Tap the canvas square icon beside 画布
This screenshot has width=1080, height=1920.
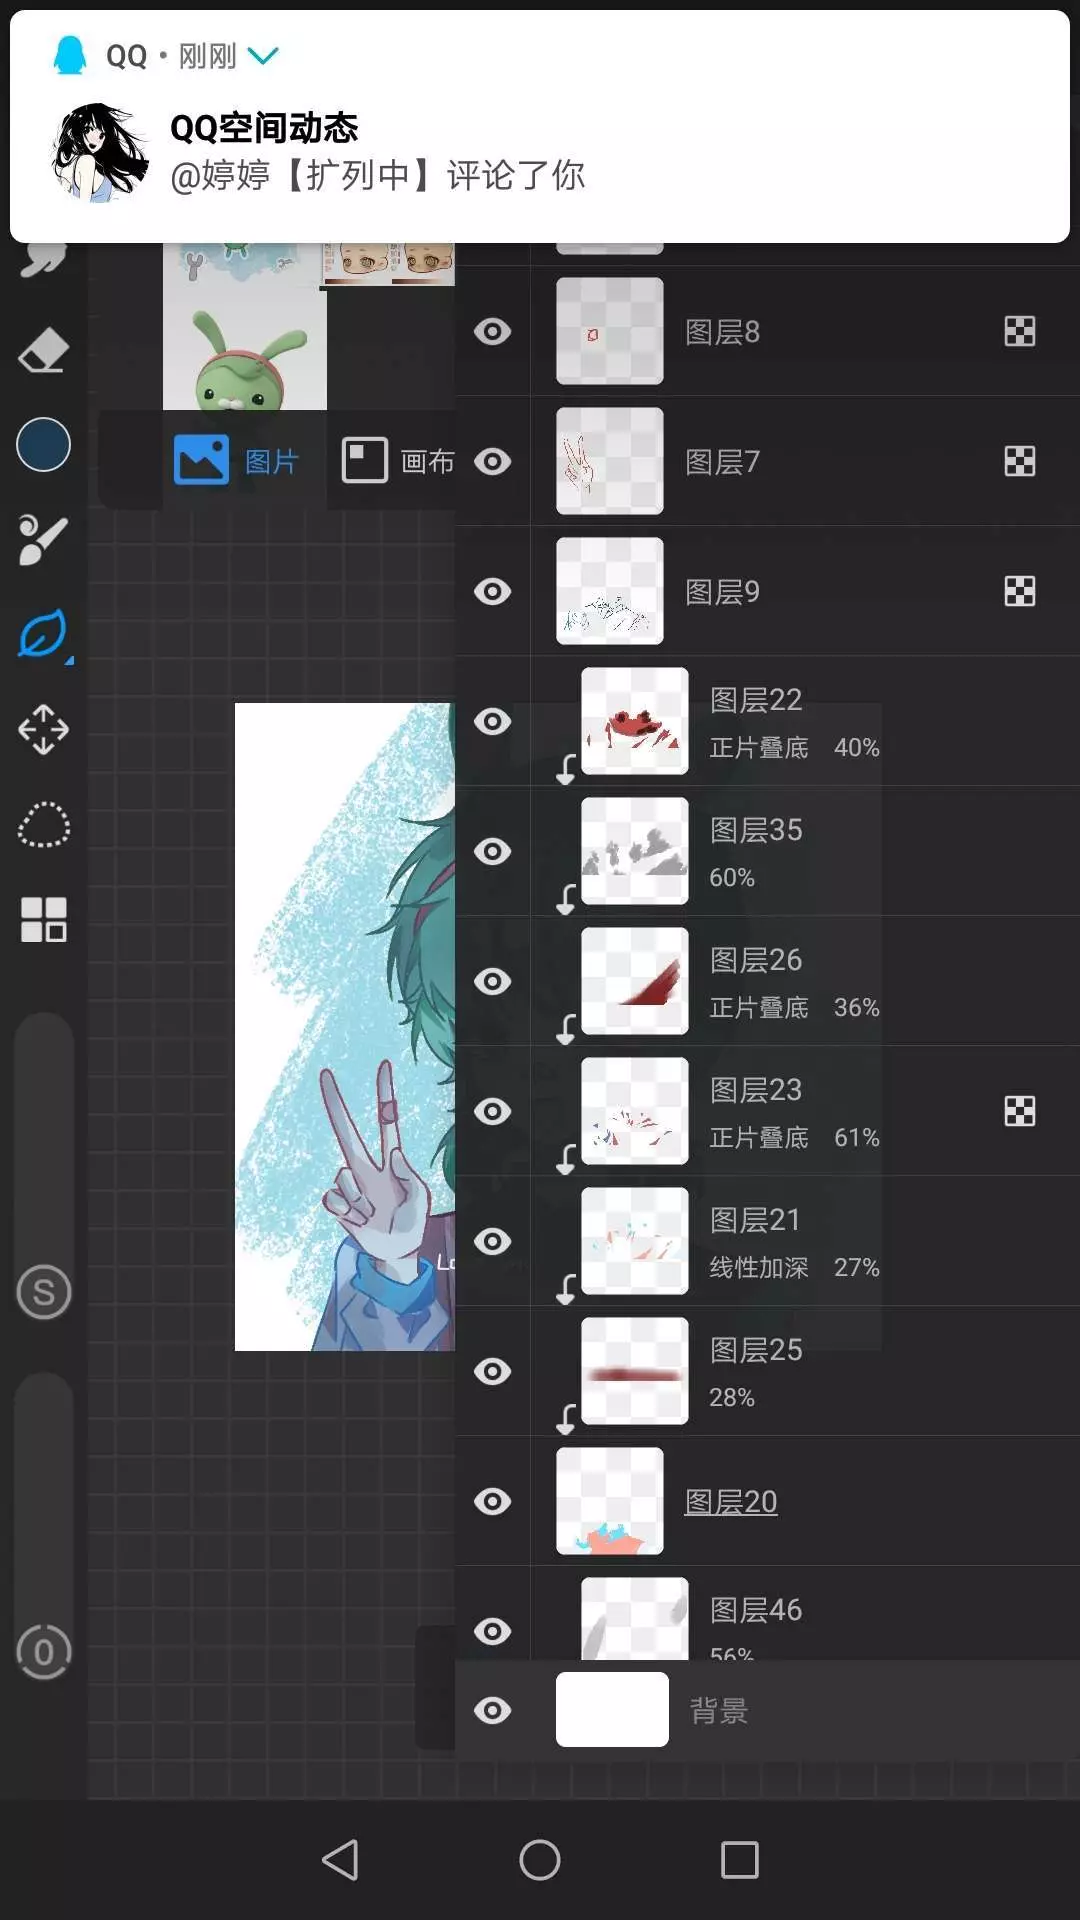coord(364,460)
